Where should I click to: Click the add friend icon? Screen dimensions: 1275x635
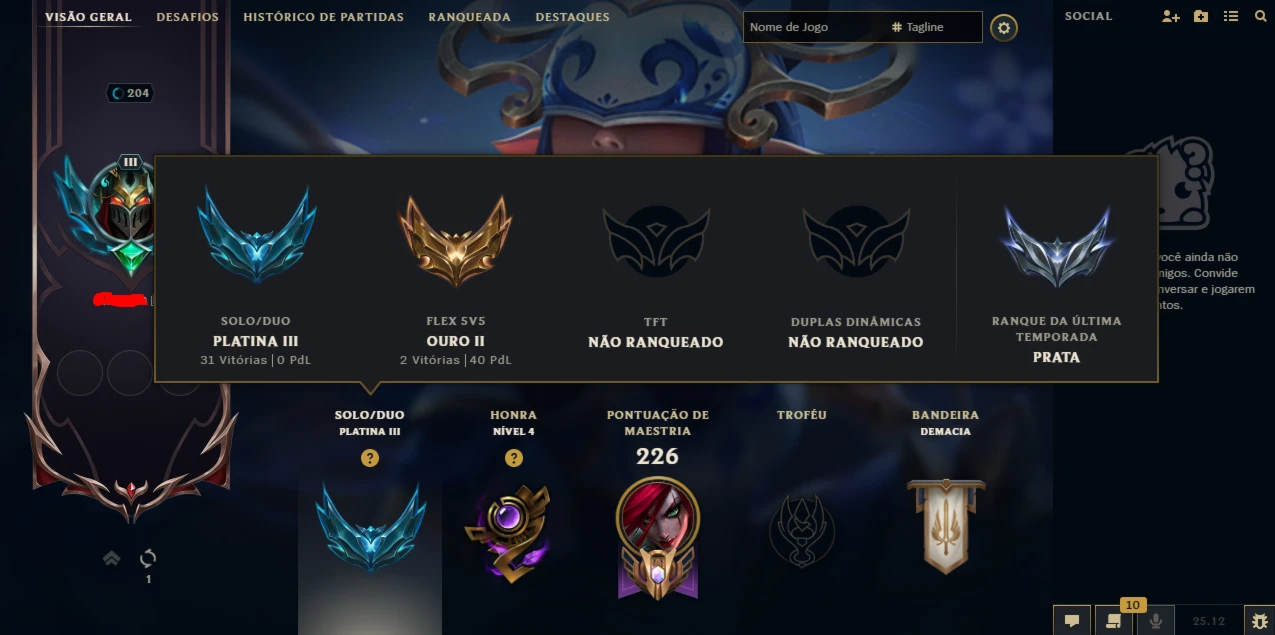pos(1170,17)
